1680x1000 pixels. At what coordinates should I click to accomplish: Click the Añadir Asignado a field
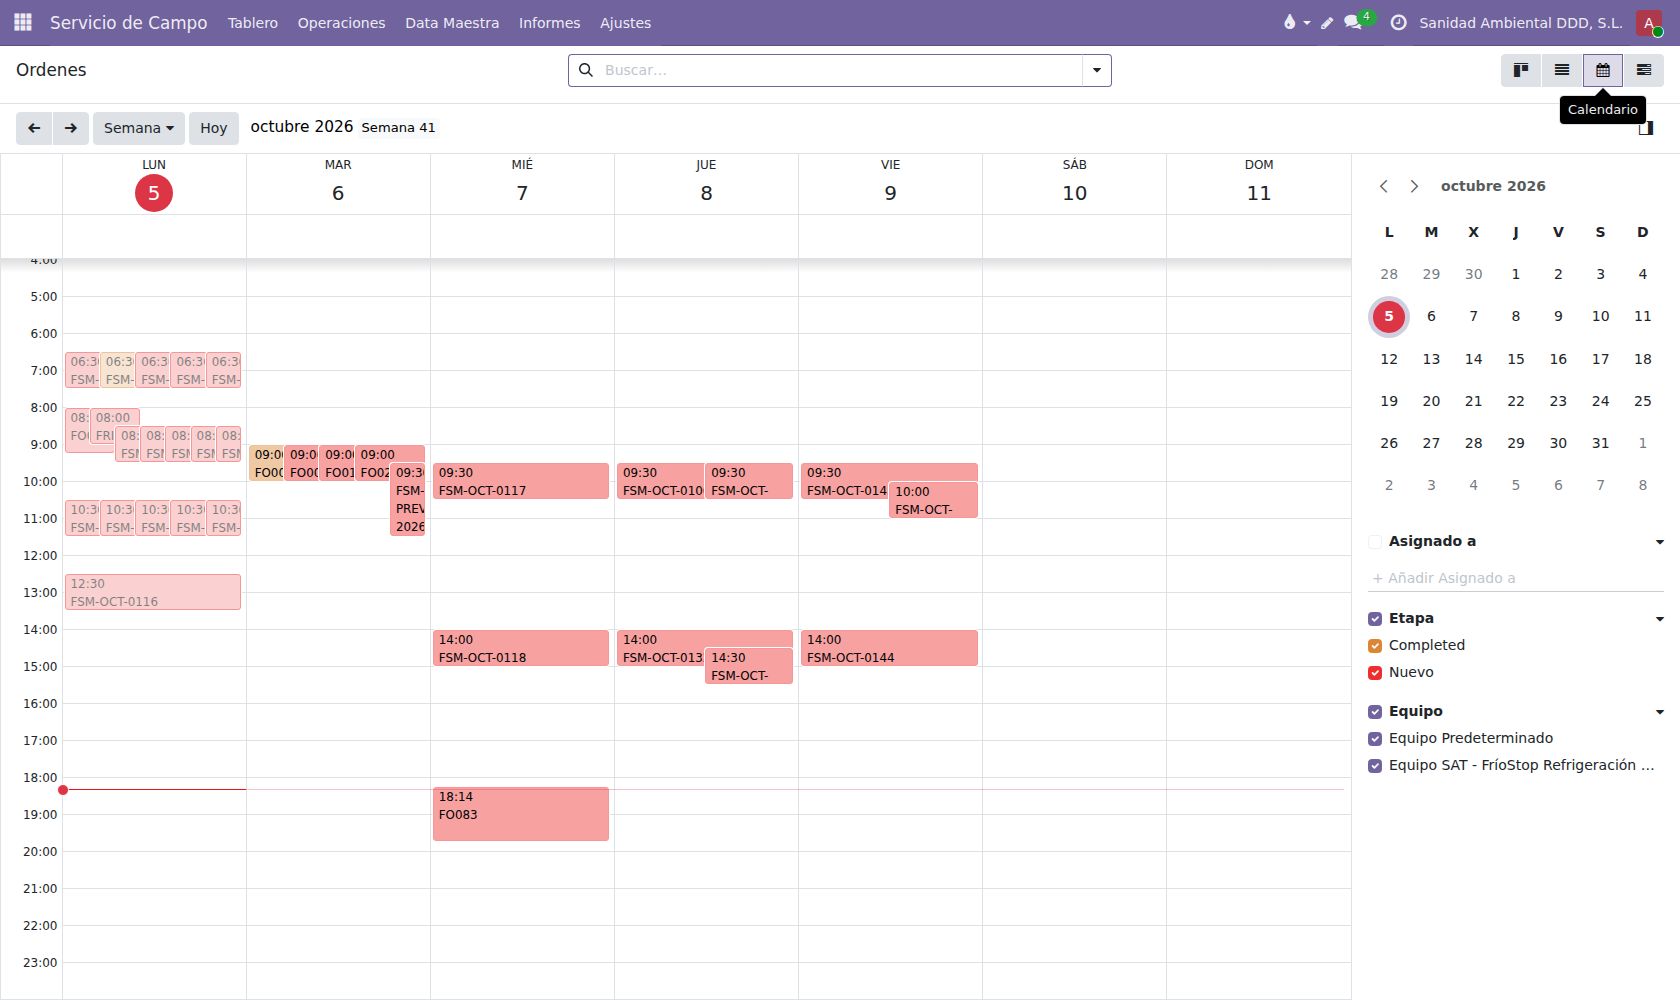click(1516, 578)
